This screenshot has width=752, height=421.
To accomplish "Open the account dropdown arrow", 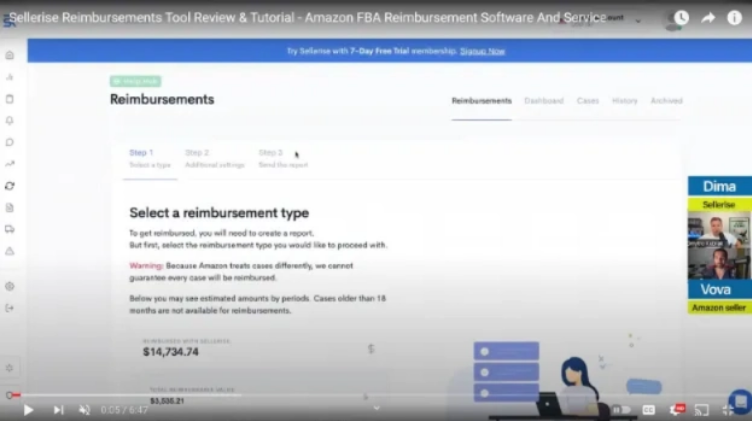I will [x=638, y=21].
